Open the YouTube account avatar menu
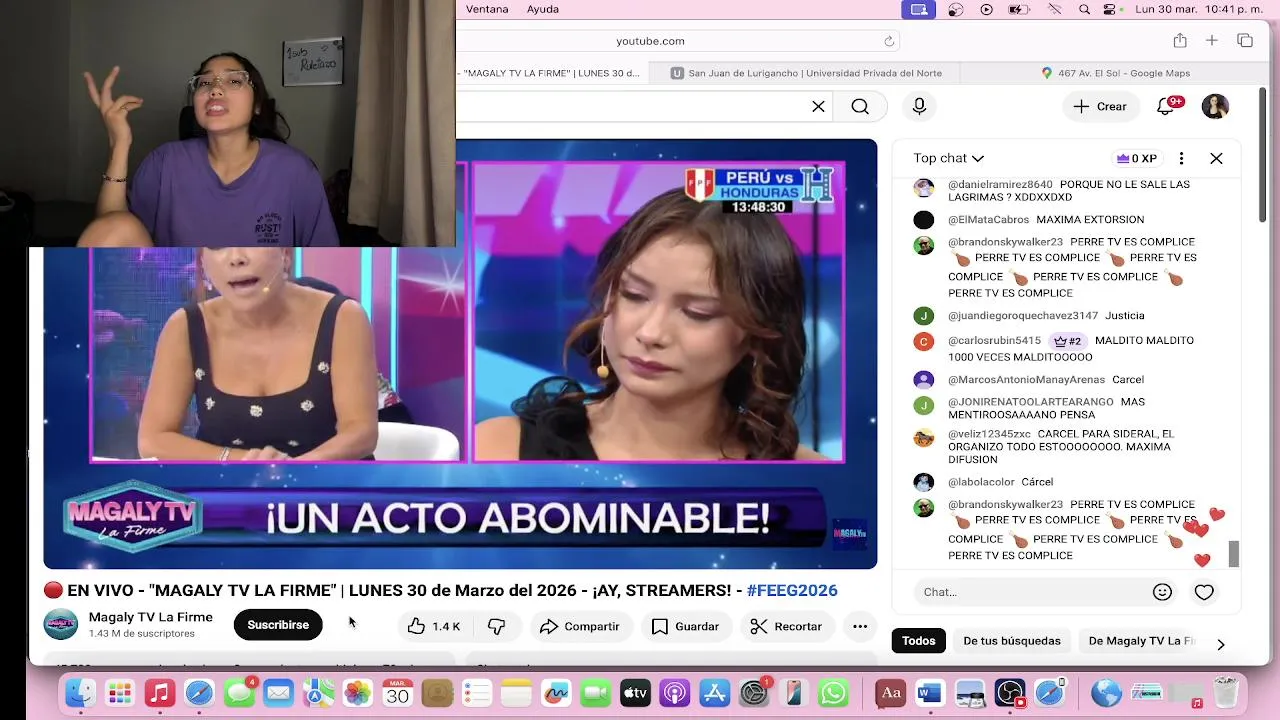The image size is (1280, 720). click(1215, 106)
